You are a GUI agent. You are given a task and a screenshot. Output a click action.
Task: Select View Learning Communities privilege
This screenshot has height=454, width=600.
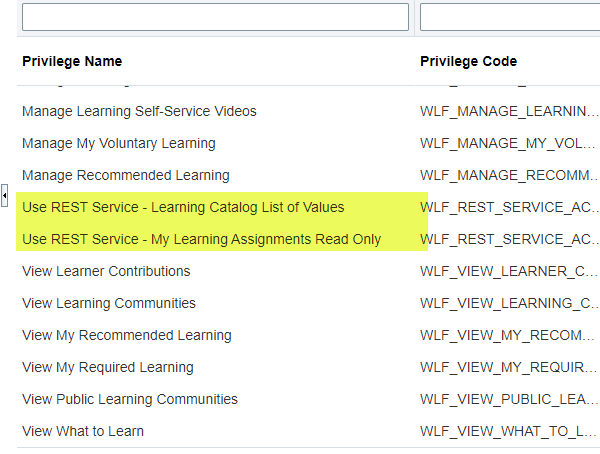[109, 303]
